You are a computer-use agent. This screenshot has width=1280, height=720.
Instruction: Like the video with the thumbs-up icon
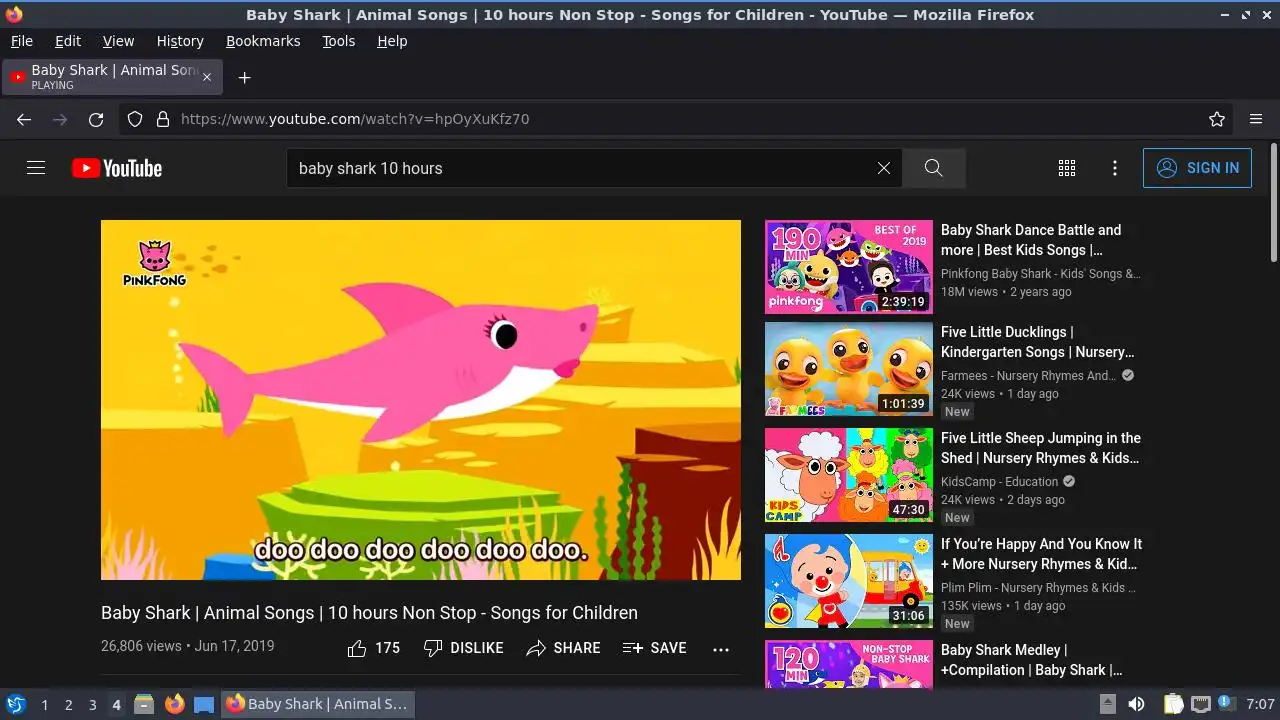click(357, 648)
